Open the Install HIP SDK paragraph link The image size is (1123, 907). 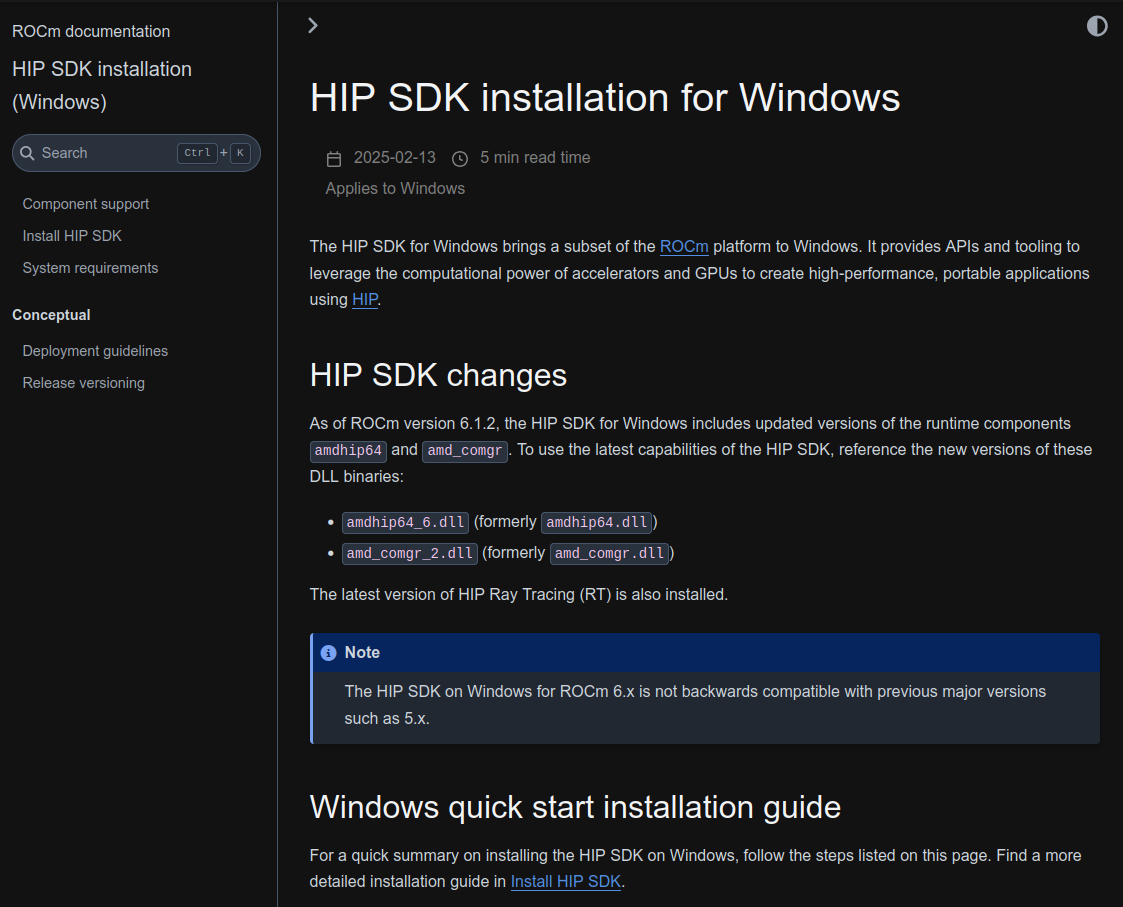[566, 882]
